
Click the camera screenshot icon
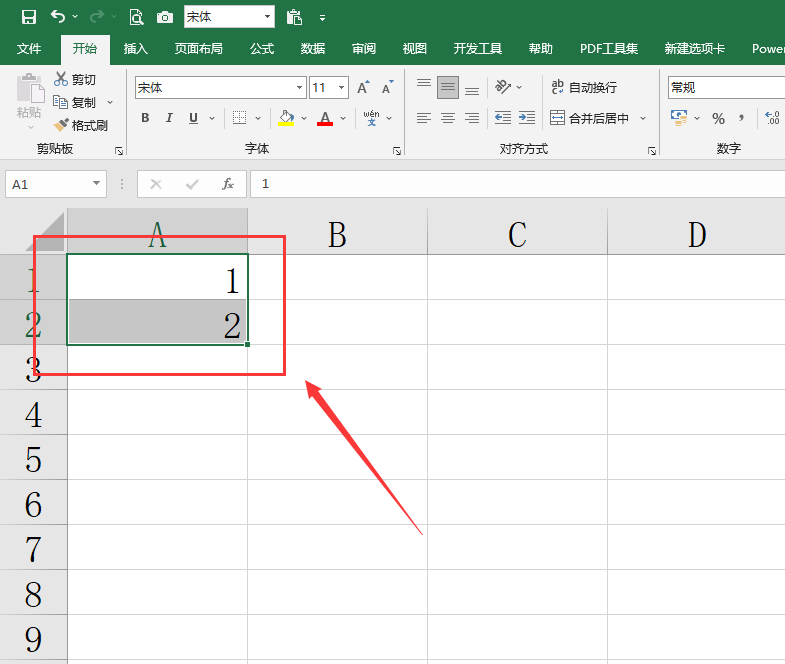(165, 18)
